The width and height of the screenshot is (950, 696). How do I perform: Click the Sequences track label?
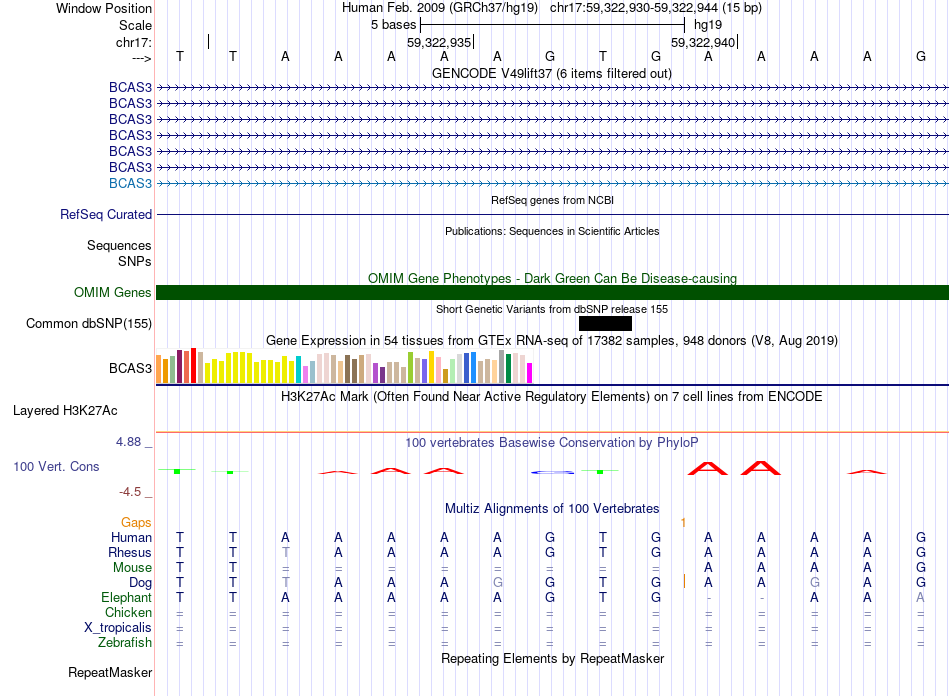119,245
